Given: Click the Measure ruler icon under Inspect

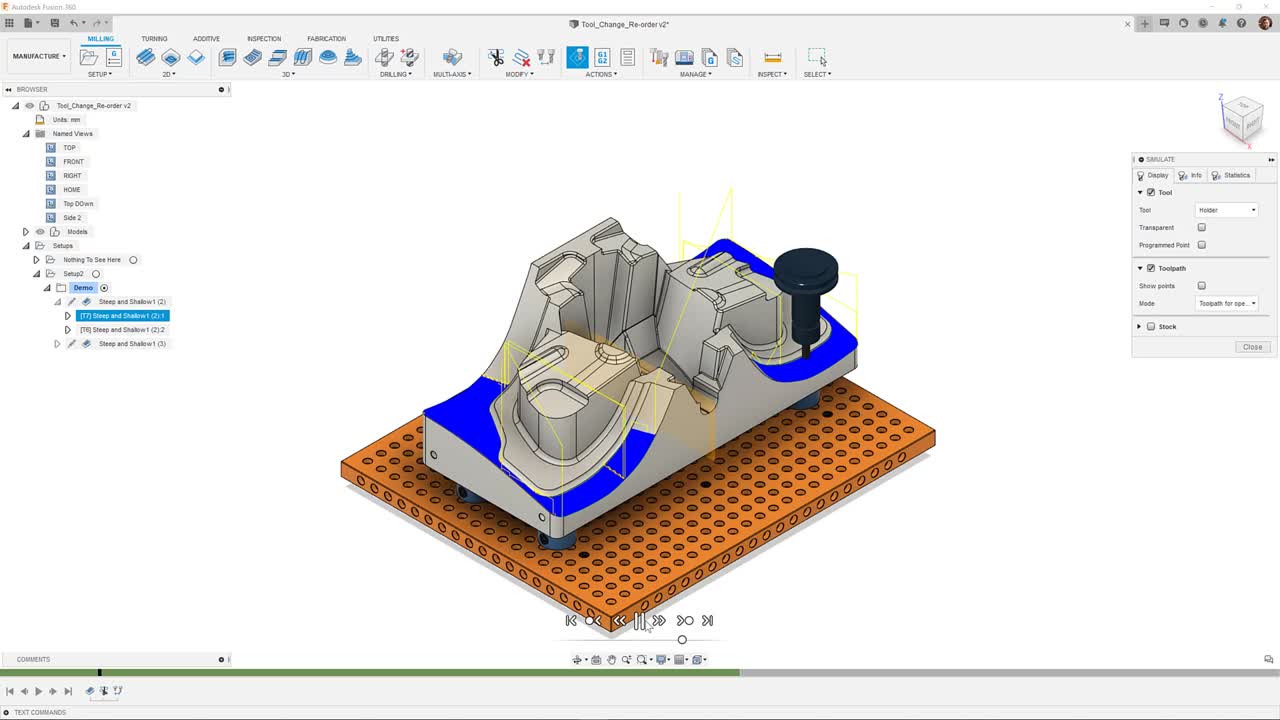Looking at the screenshot, I should [x=772, y=58].
